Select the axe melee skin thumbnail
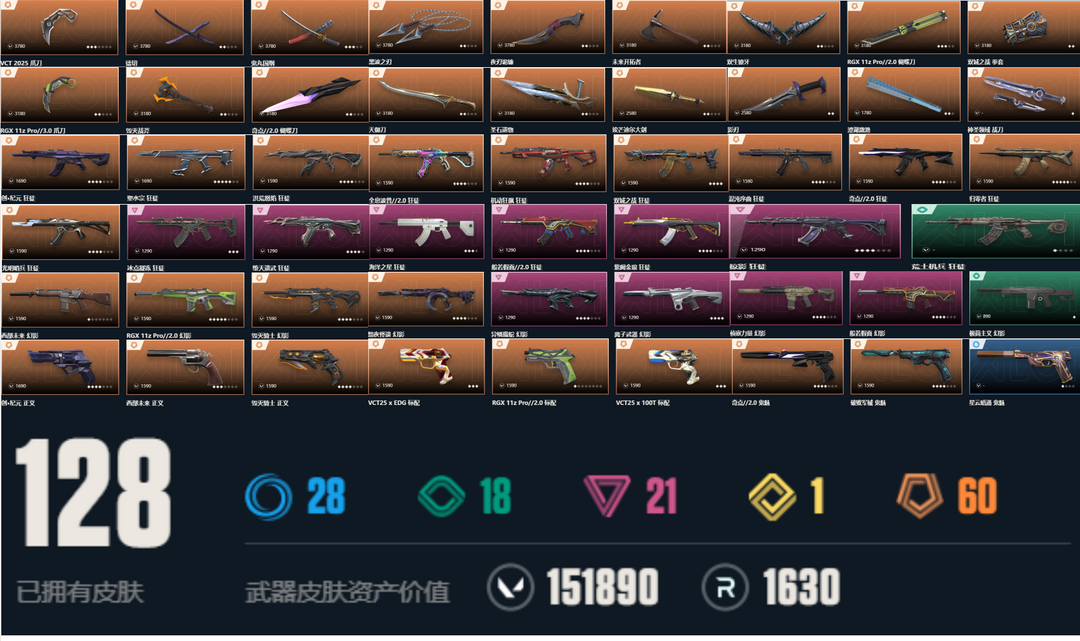 coord(669,28)
